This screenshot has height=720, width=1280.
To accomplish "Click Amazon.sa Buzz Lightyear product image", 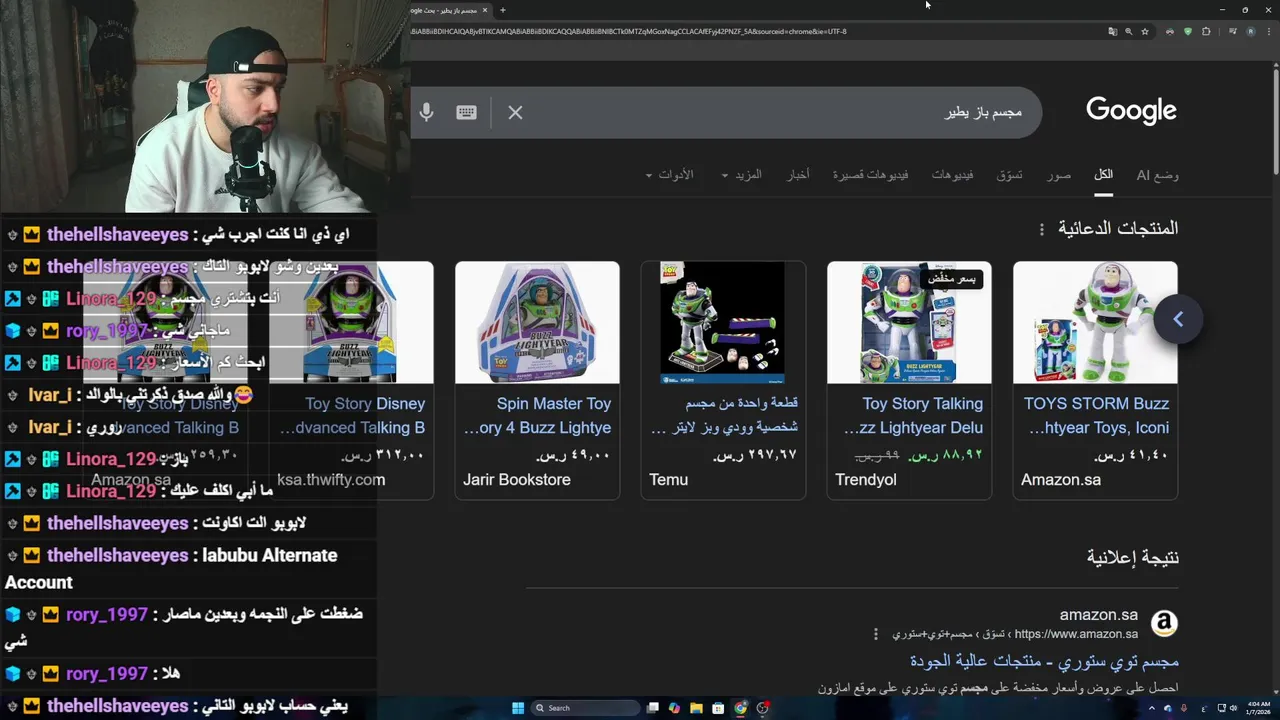I will point(1095,322).
